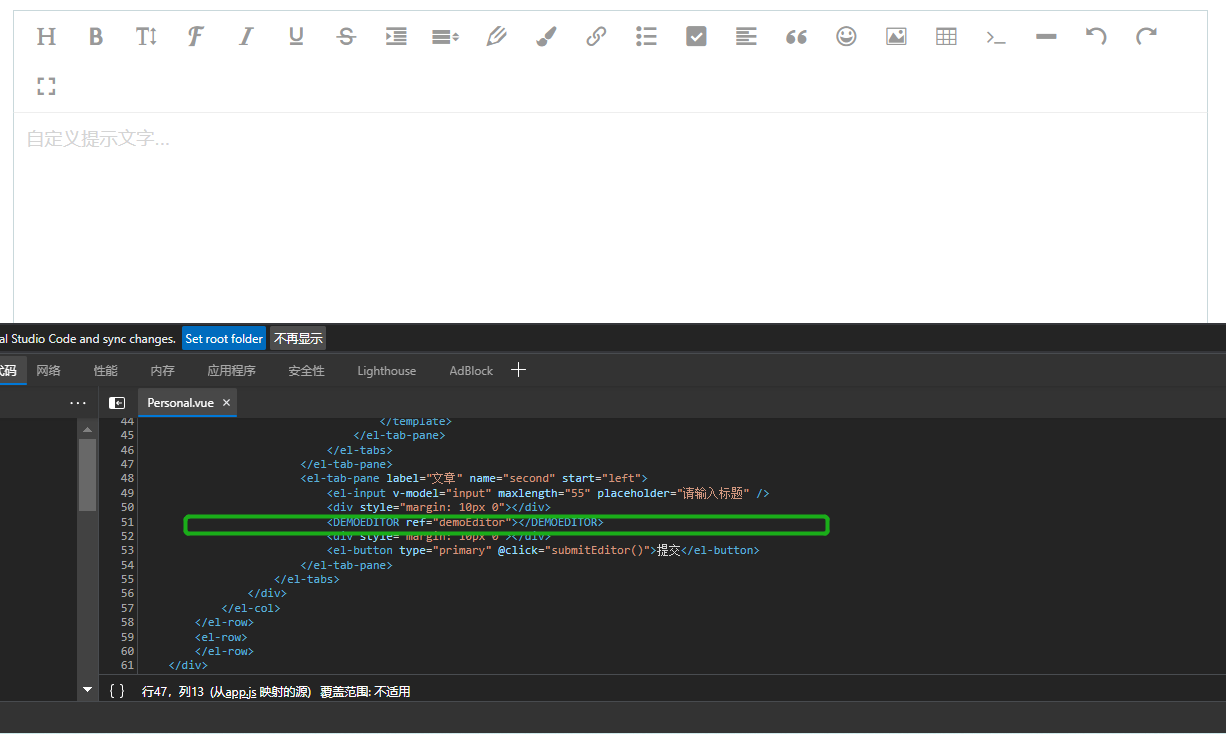Click the scroll down arrow in navigator
Image resolution: width=1226 pixels, height=734 pixels.
click(x=88, y=690)
